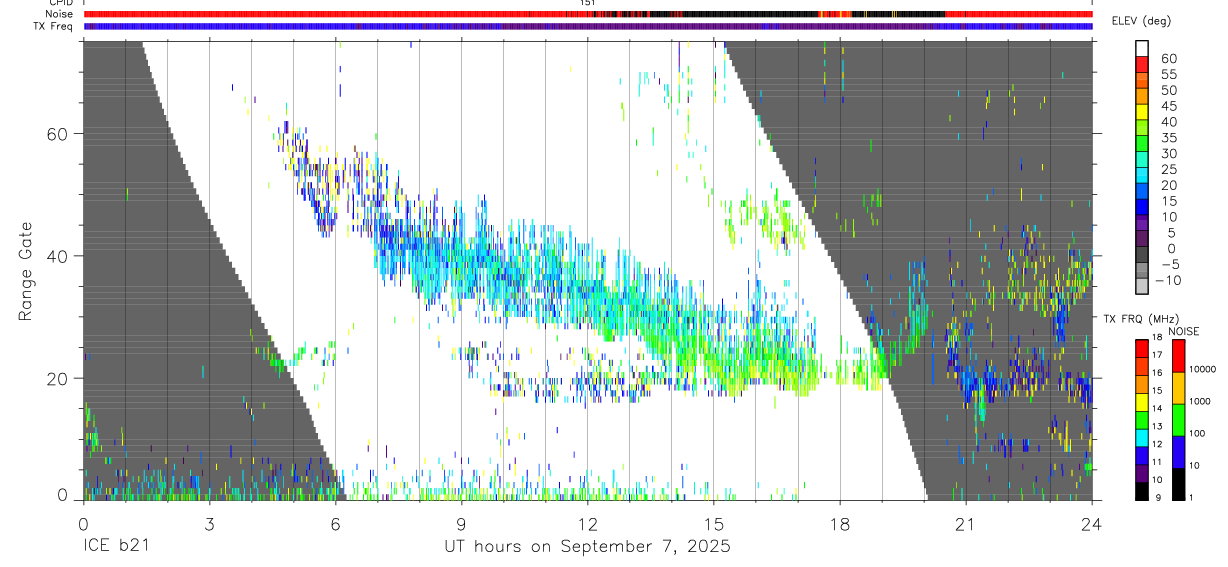Click the red-and-black Noise strip above the plot
This screenshot has height=567, width=1228.
click(587, 14)
